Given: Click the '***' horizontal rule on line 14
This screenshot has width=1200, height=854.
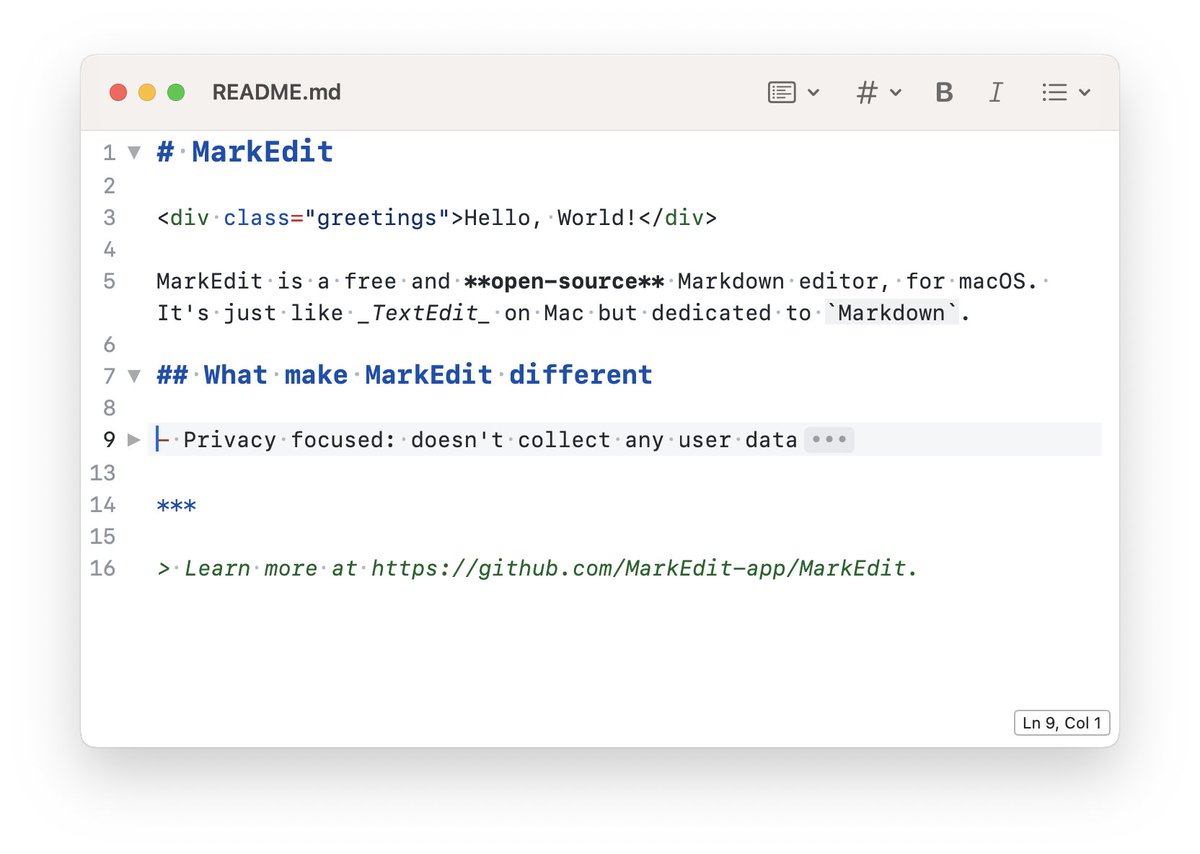Looking at the screenshot, I should coord(177,505).
